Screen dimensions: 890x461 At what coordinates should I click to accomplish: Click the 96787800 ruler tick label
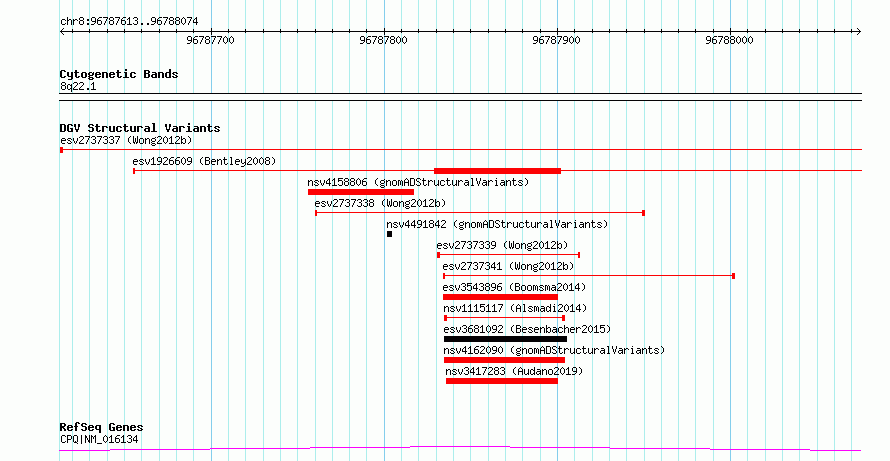(x=383, y=40)
